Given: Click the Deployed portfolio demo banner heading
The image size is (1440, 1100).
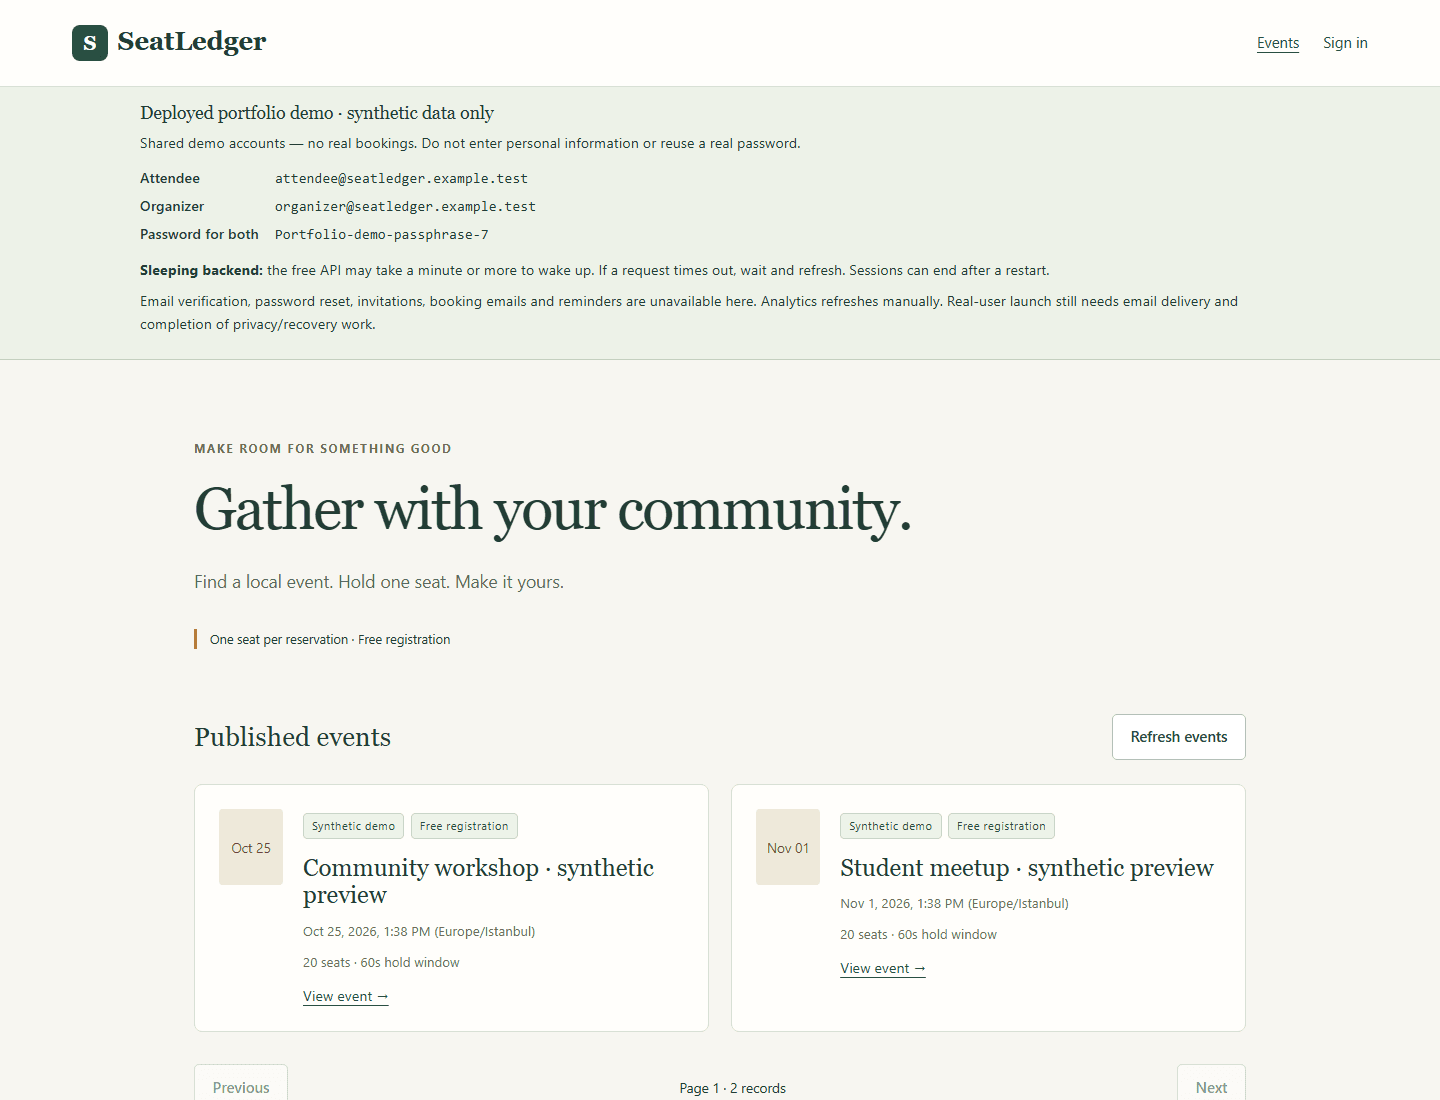Looking at the screenshot, I should 317,113.
